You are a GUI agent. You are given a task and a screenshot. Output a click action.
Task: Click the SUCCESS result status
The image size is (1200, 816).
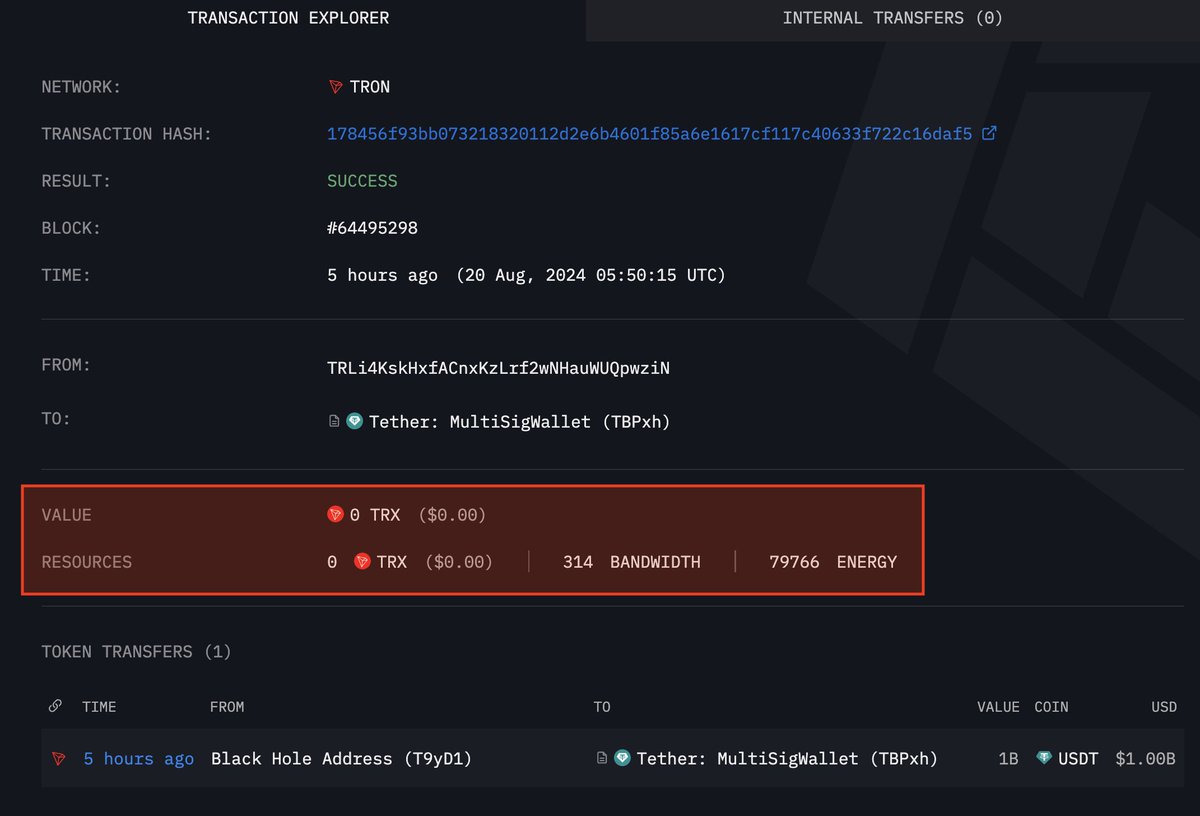tap(362, 181)
